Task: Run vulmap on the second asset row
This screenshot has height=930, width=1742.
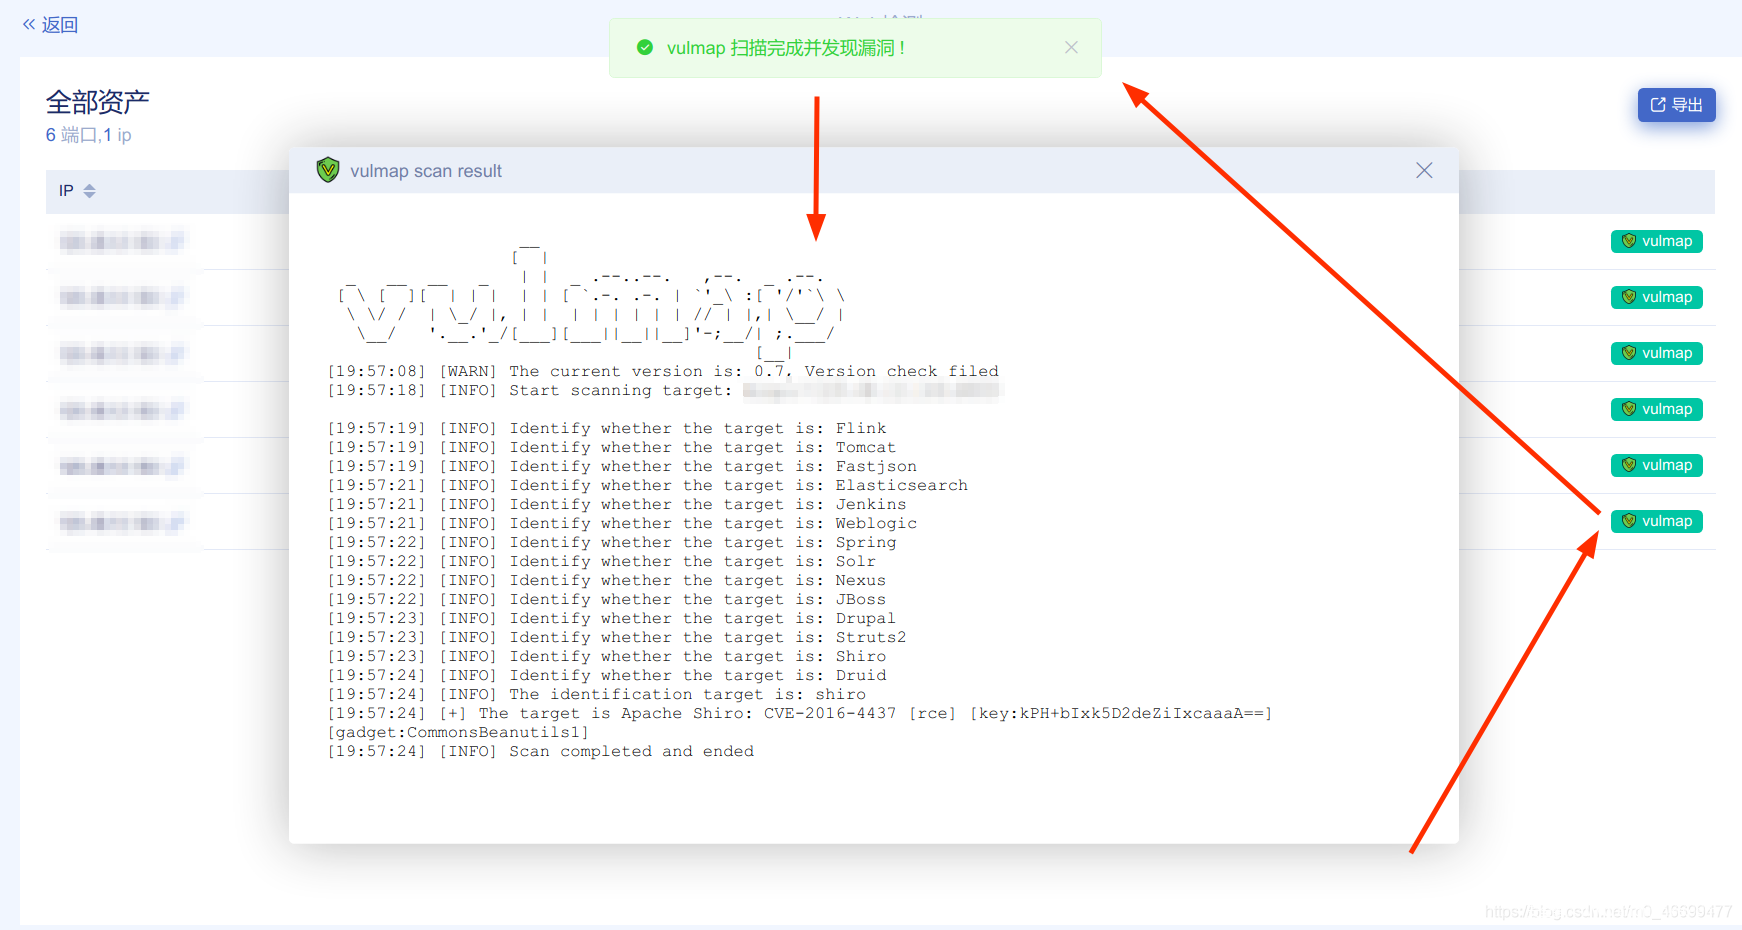Action: [x=1657, y=297]
